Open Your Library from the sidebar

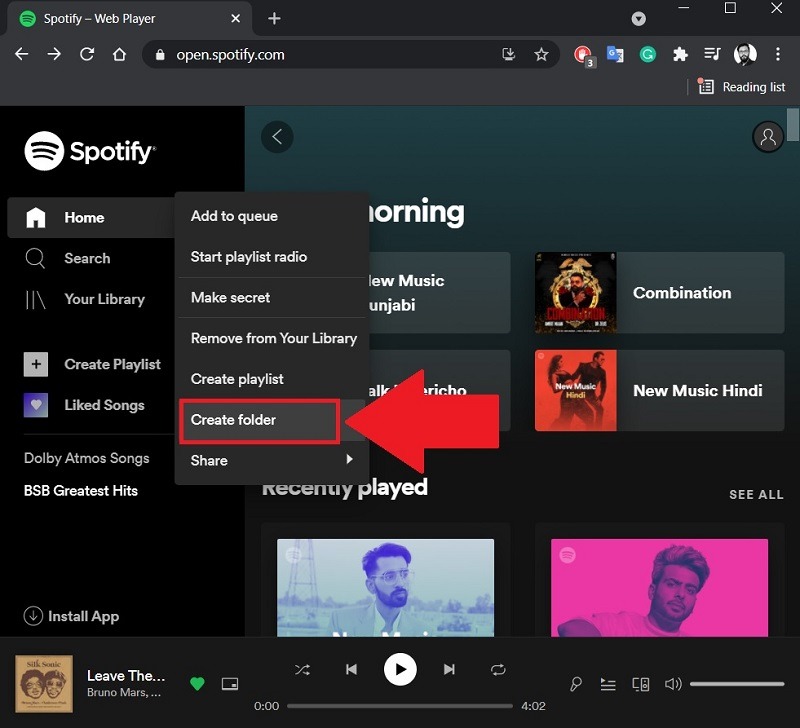103,299
